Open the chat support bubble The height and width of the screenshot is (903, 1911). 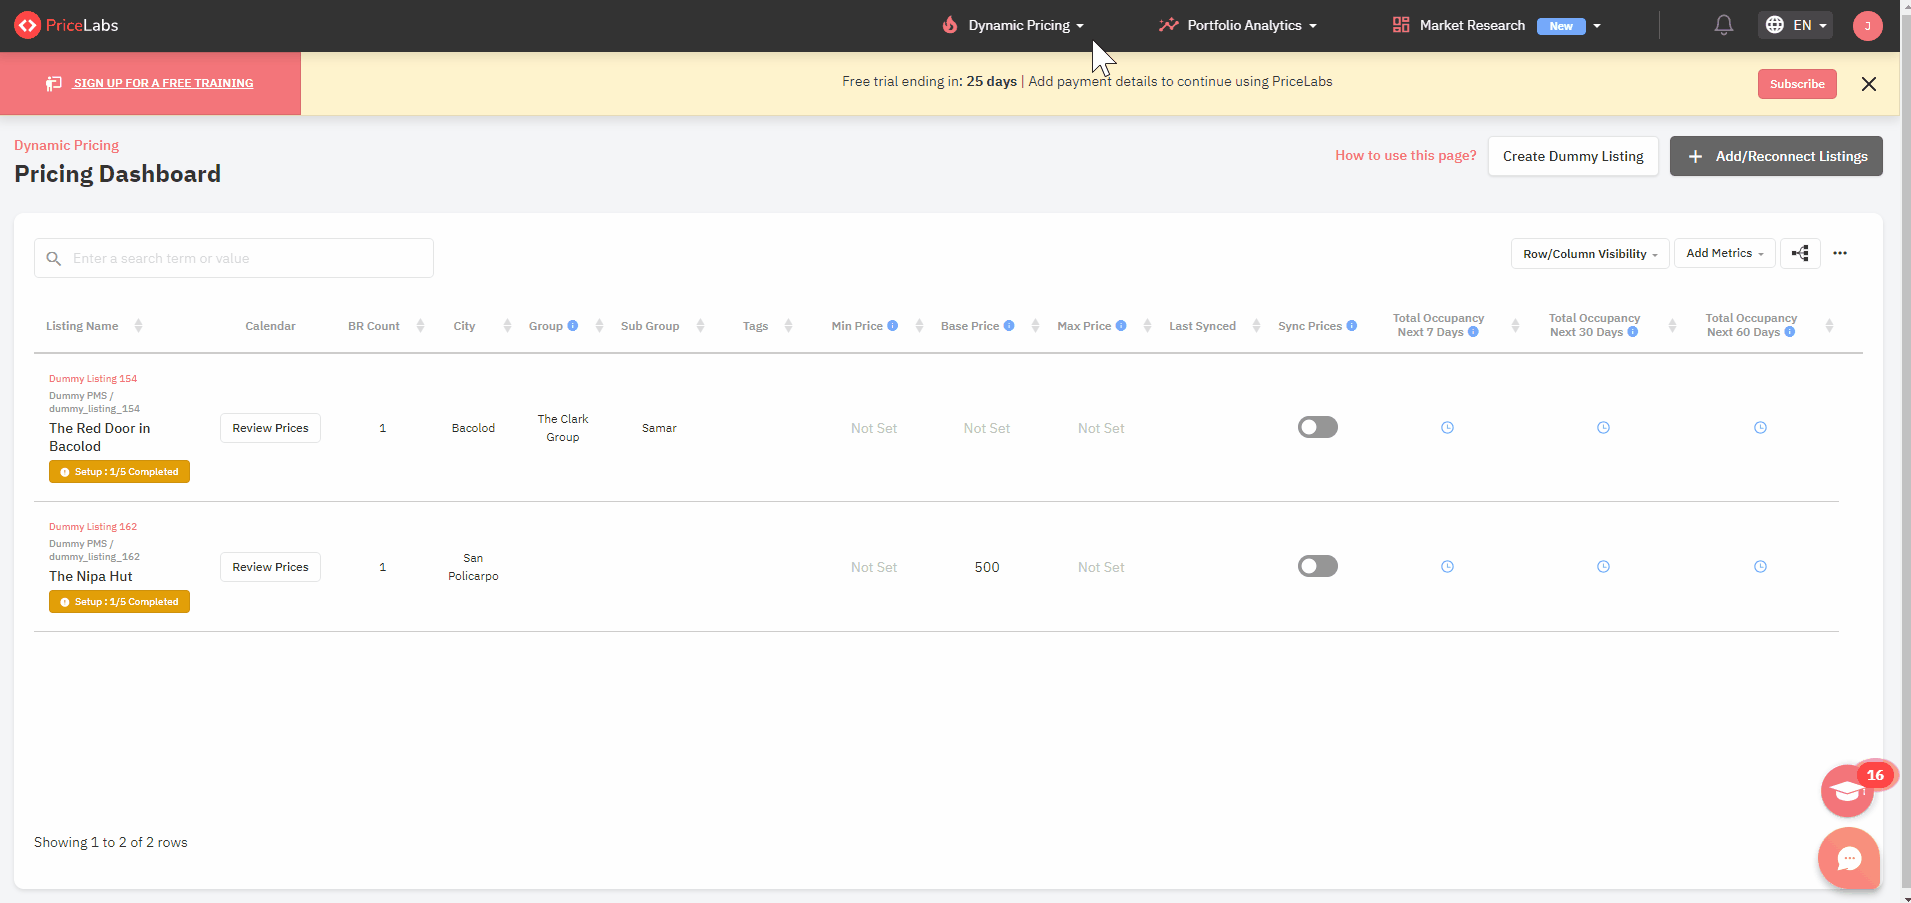(x=1848, y=859)
